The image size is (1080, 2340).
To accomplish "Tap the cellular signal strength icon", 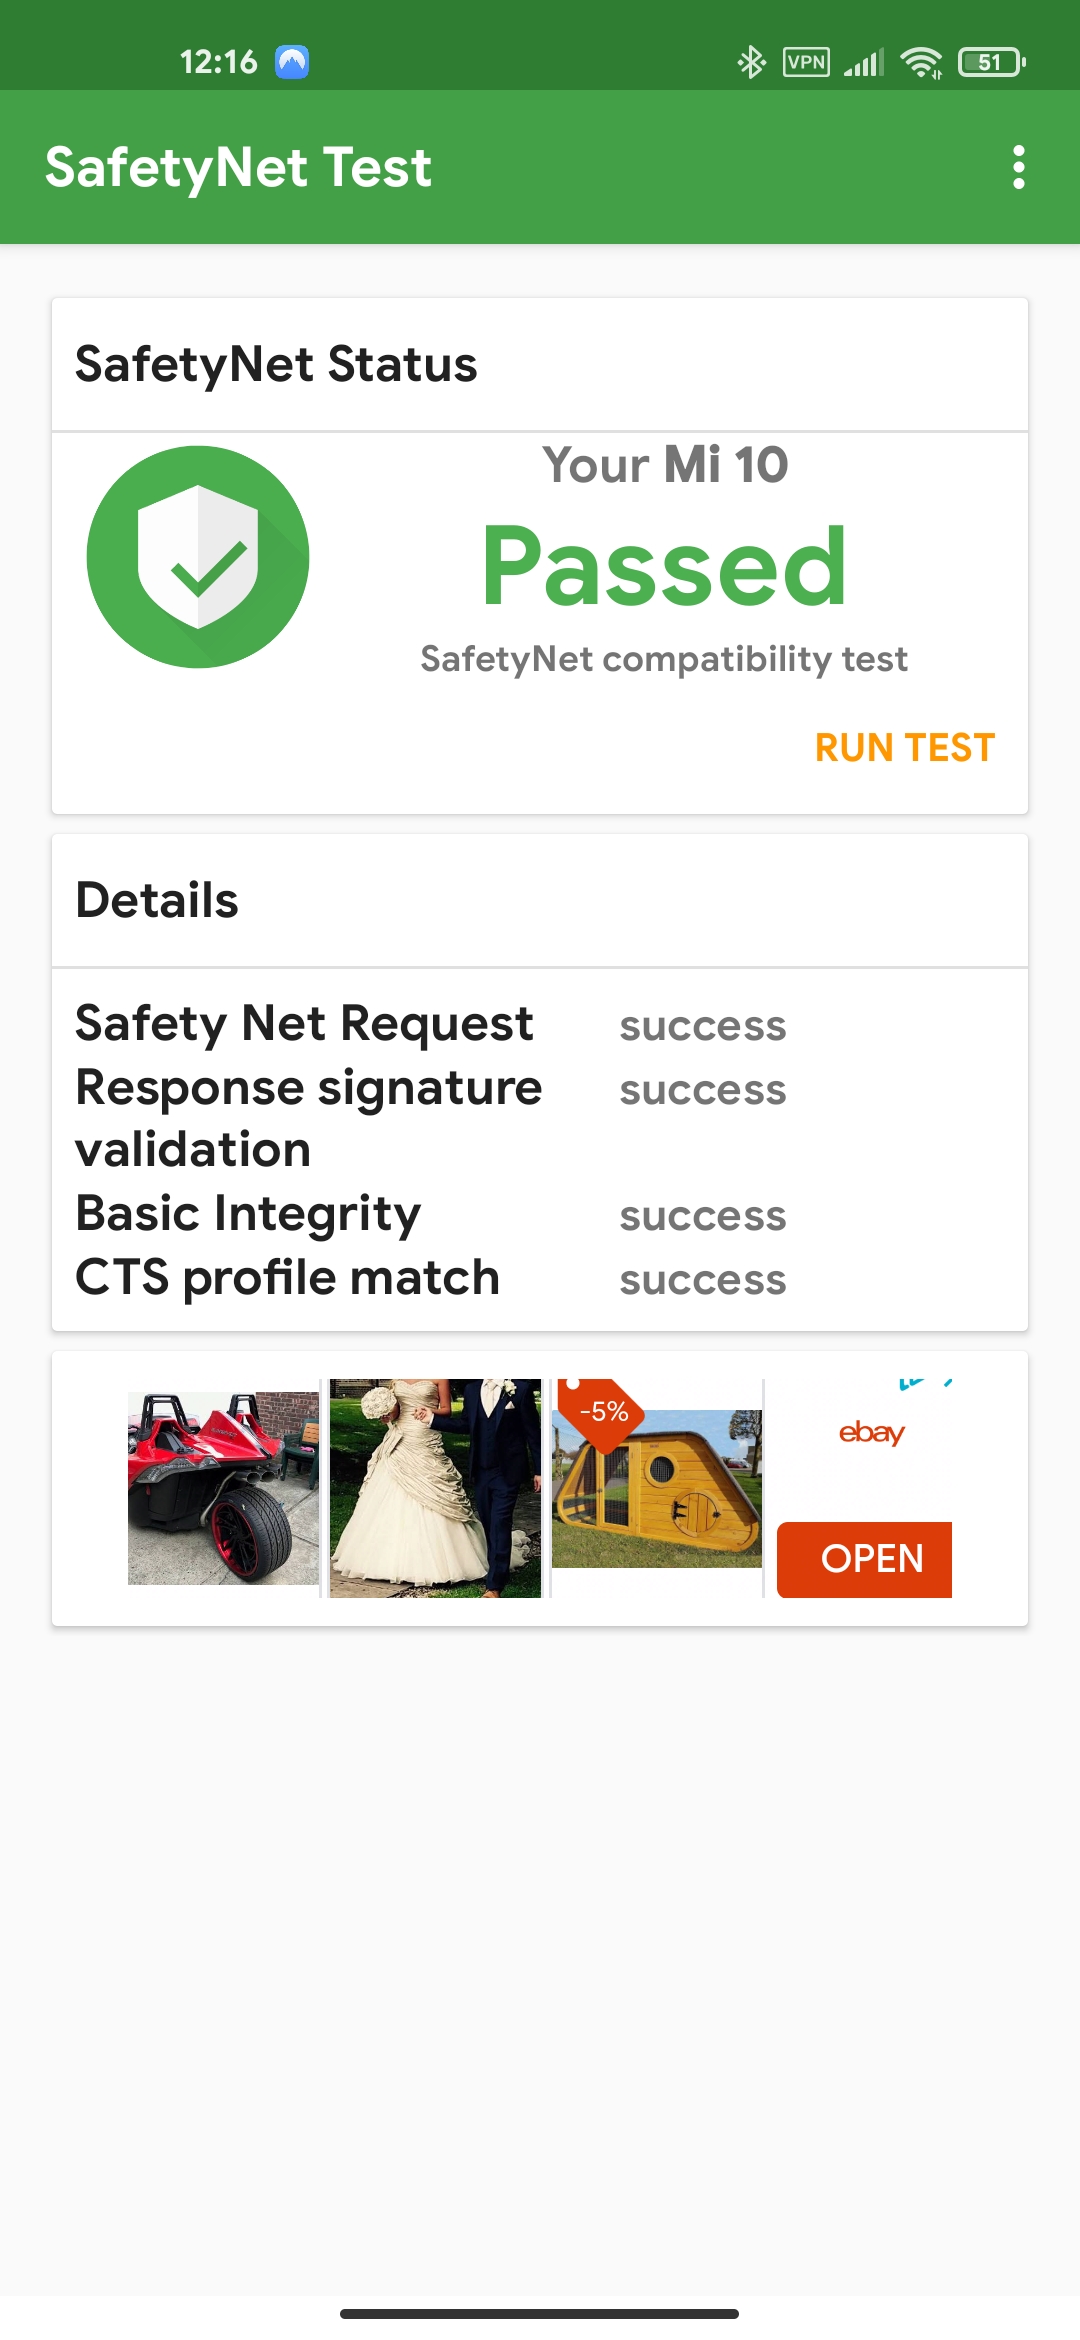I will click(x=864, y=63).
